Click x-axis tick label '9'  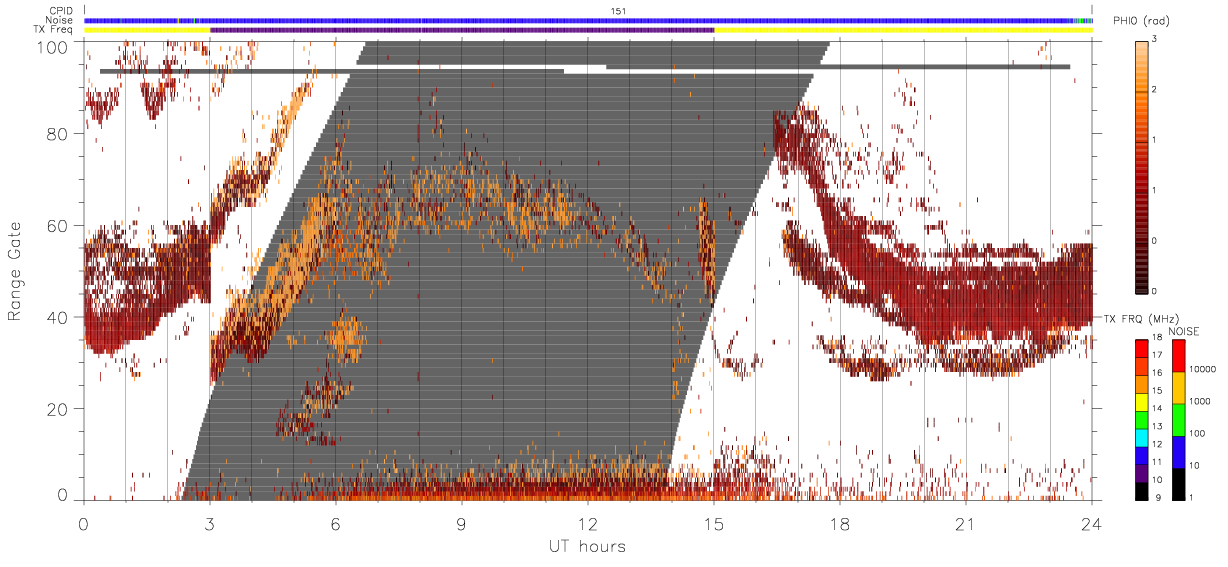point(462,524)
